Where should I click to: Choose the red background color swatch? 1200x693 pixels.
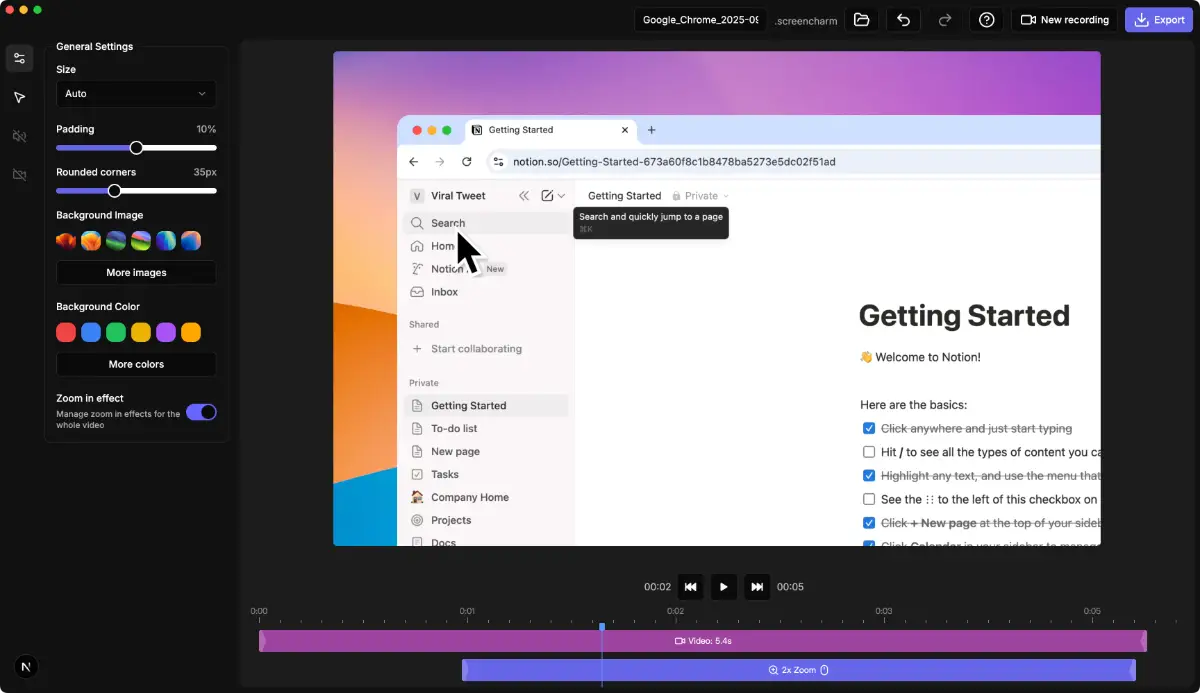[66, 332]
